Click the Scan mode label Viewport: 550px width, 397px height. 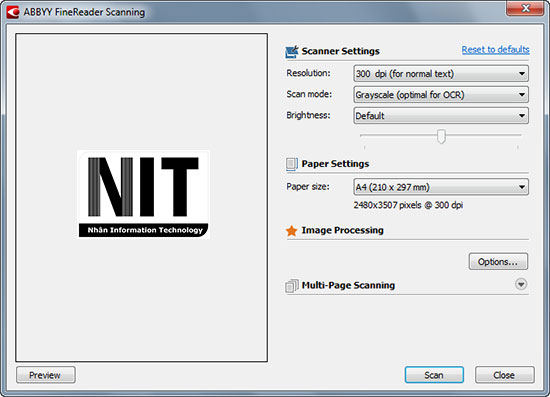pyautogui.click(x=309, y=94)
